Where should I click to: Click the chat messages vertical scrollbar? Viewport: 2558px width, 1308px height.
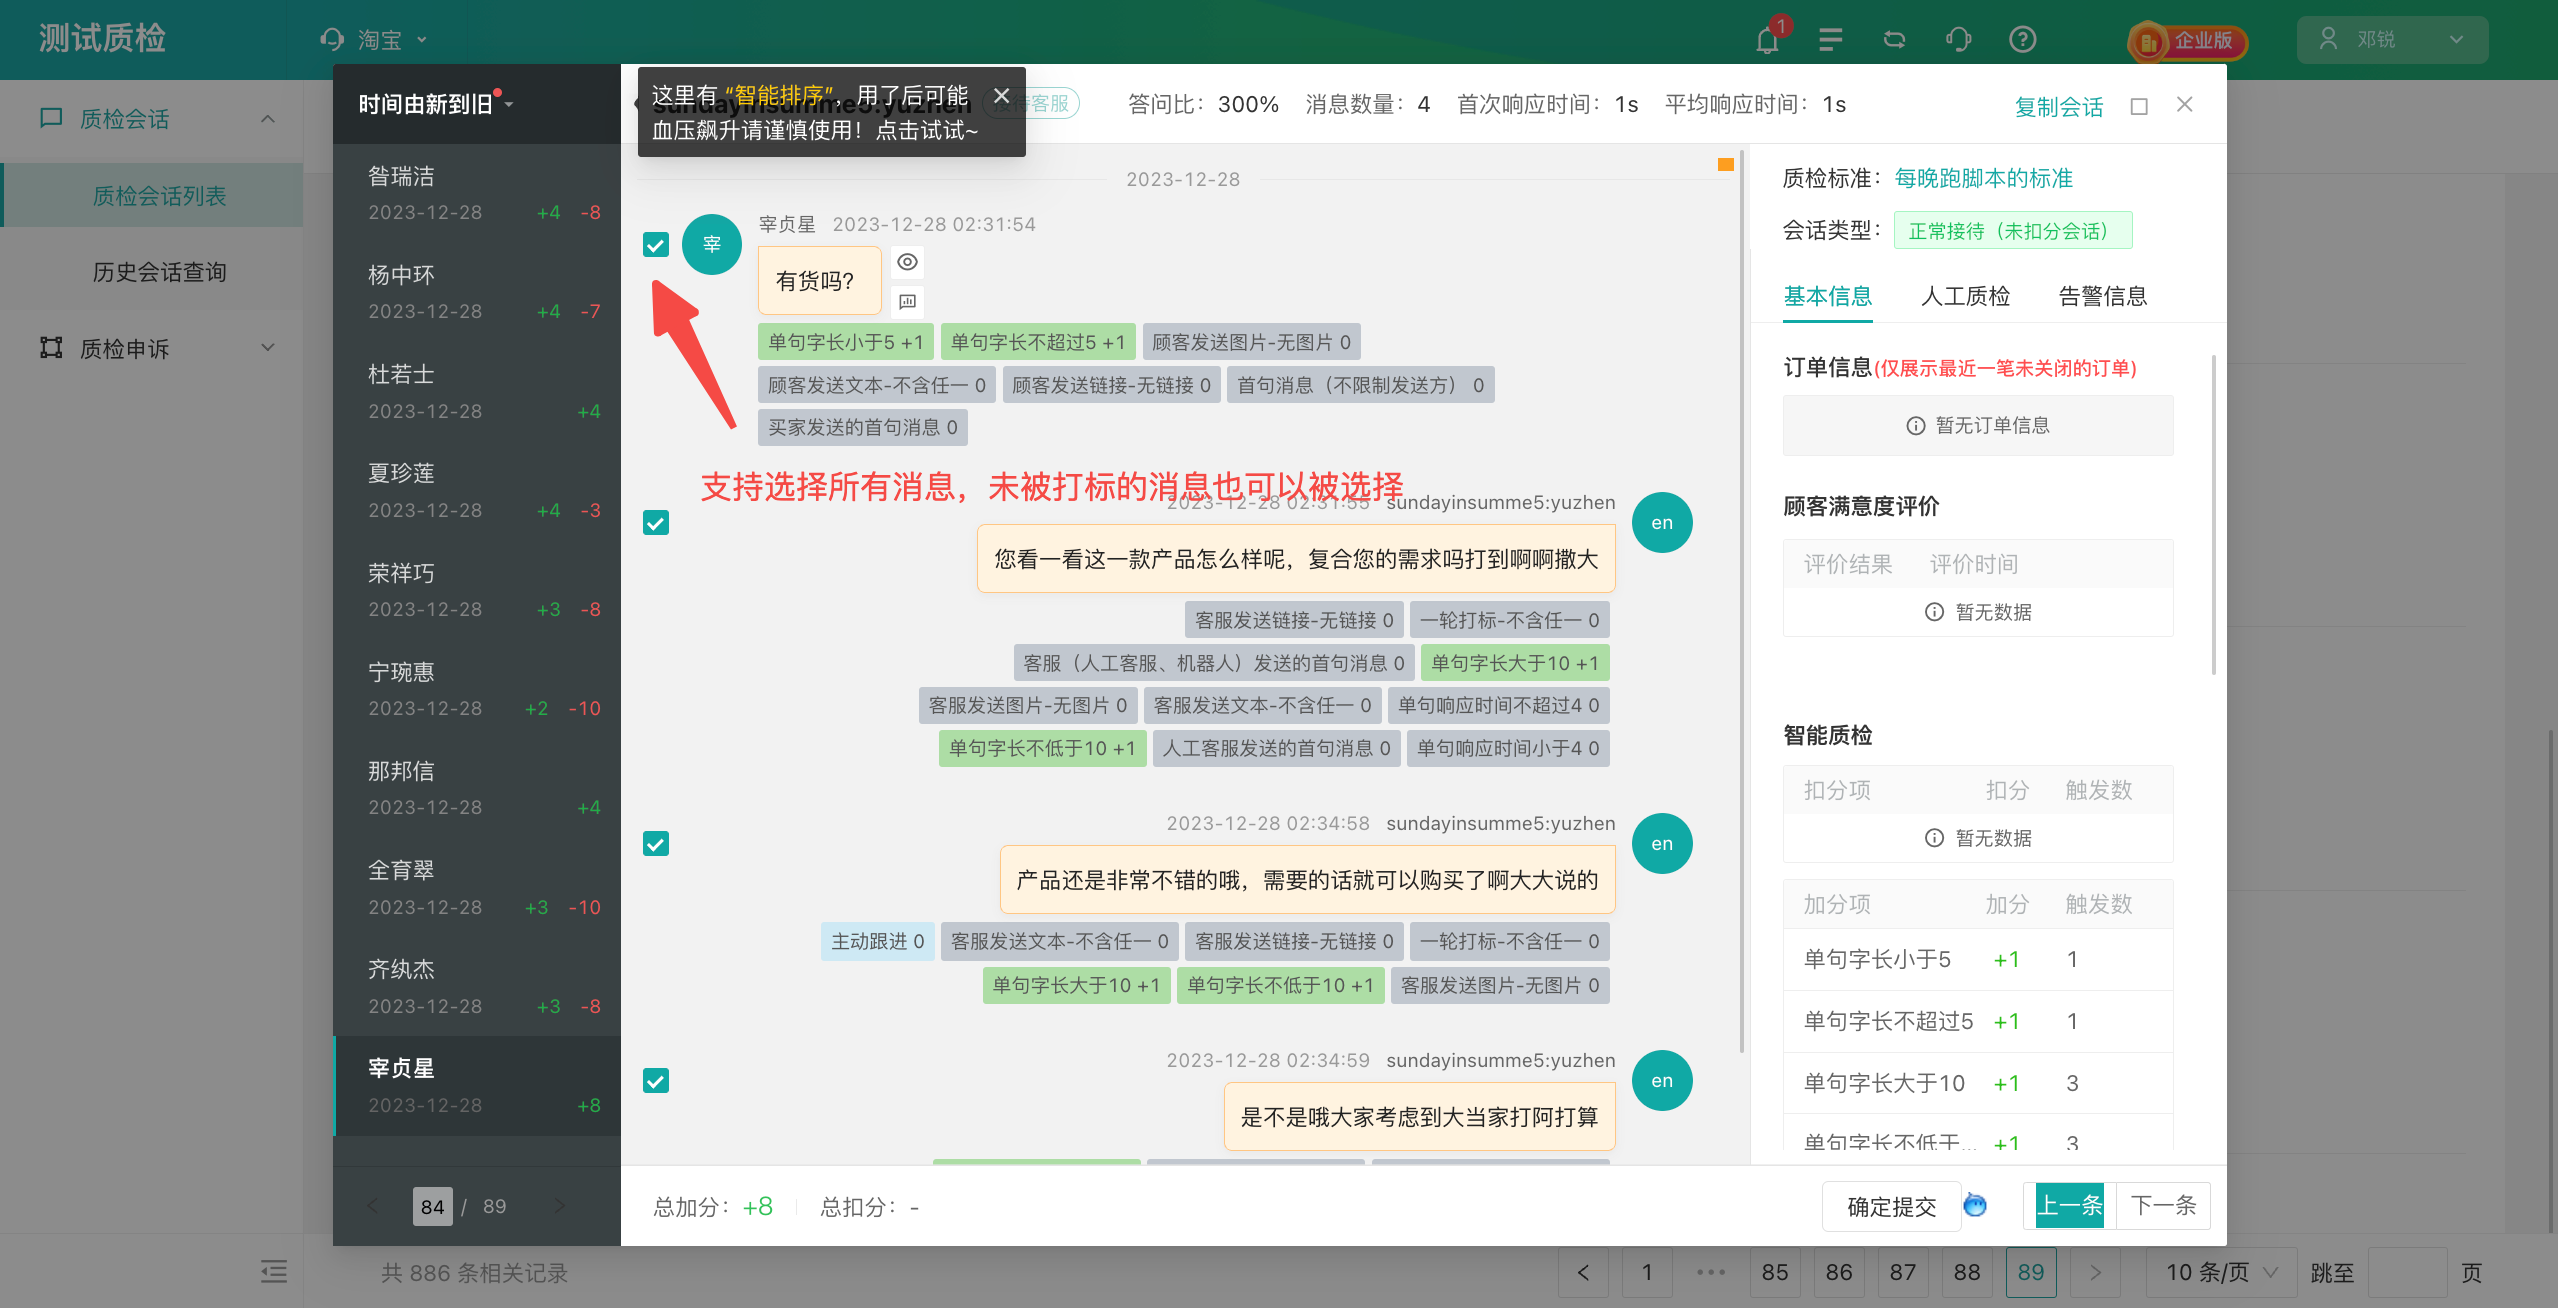[1741, 600]
